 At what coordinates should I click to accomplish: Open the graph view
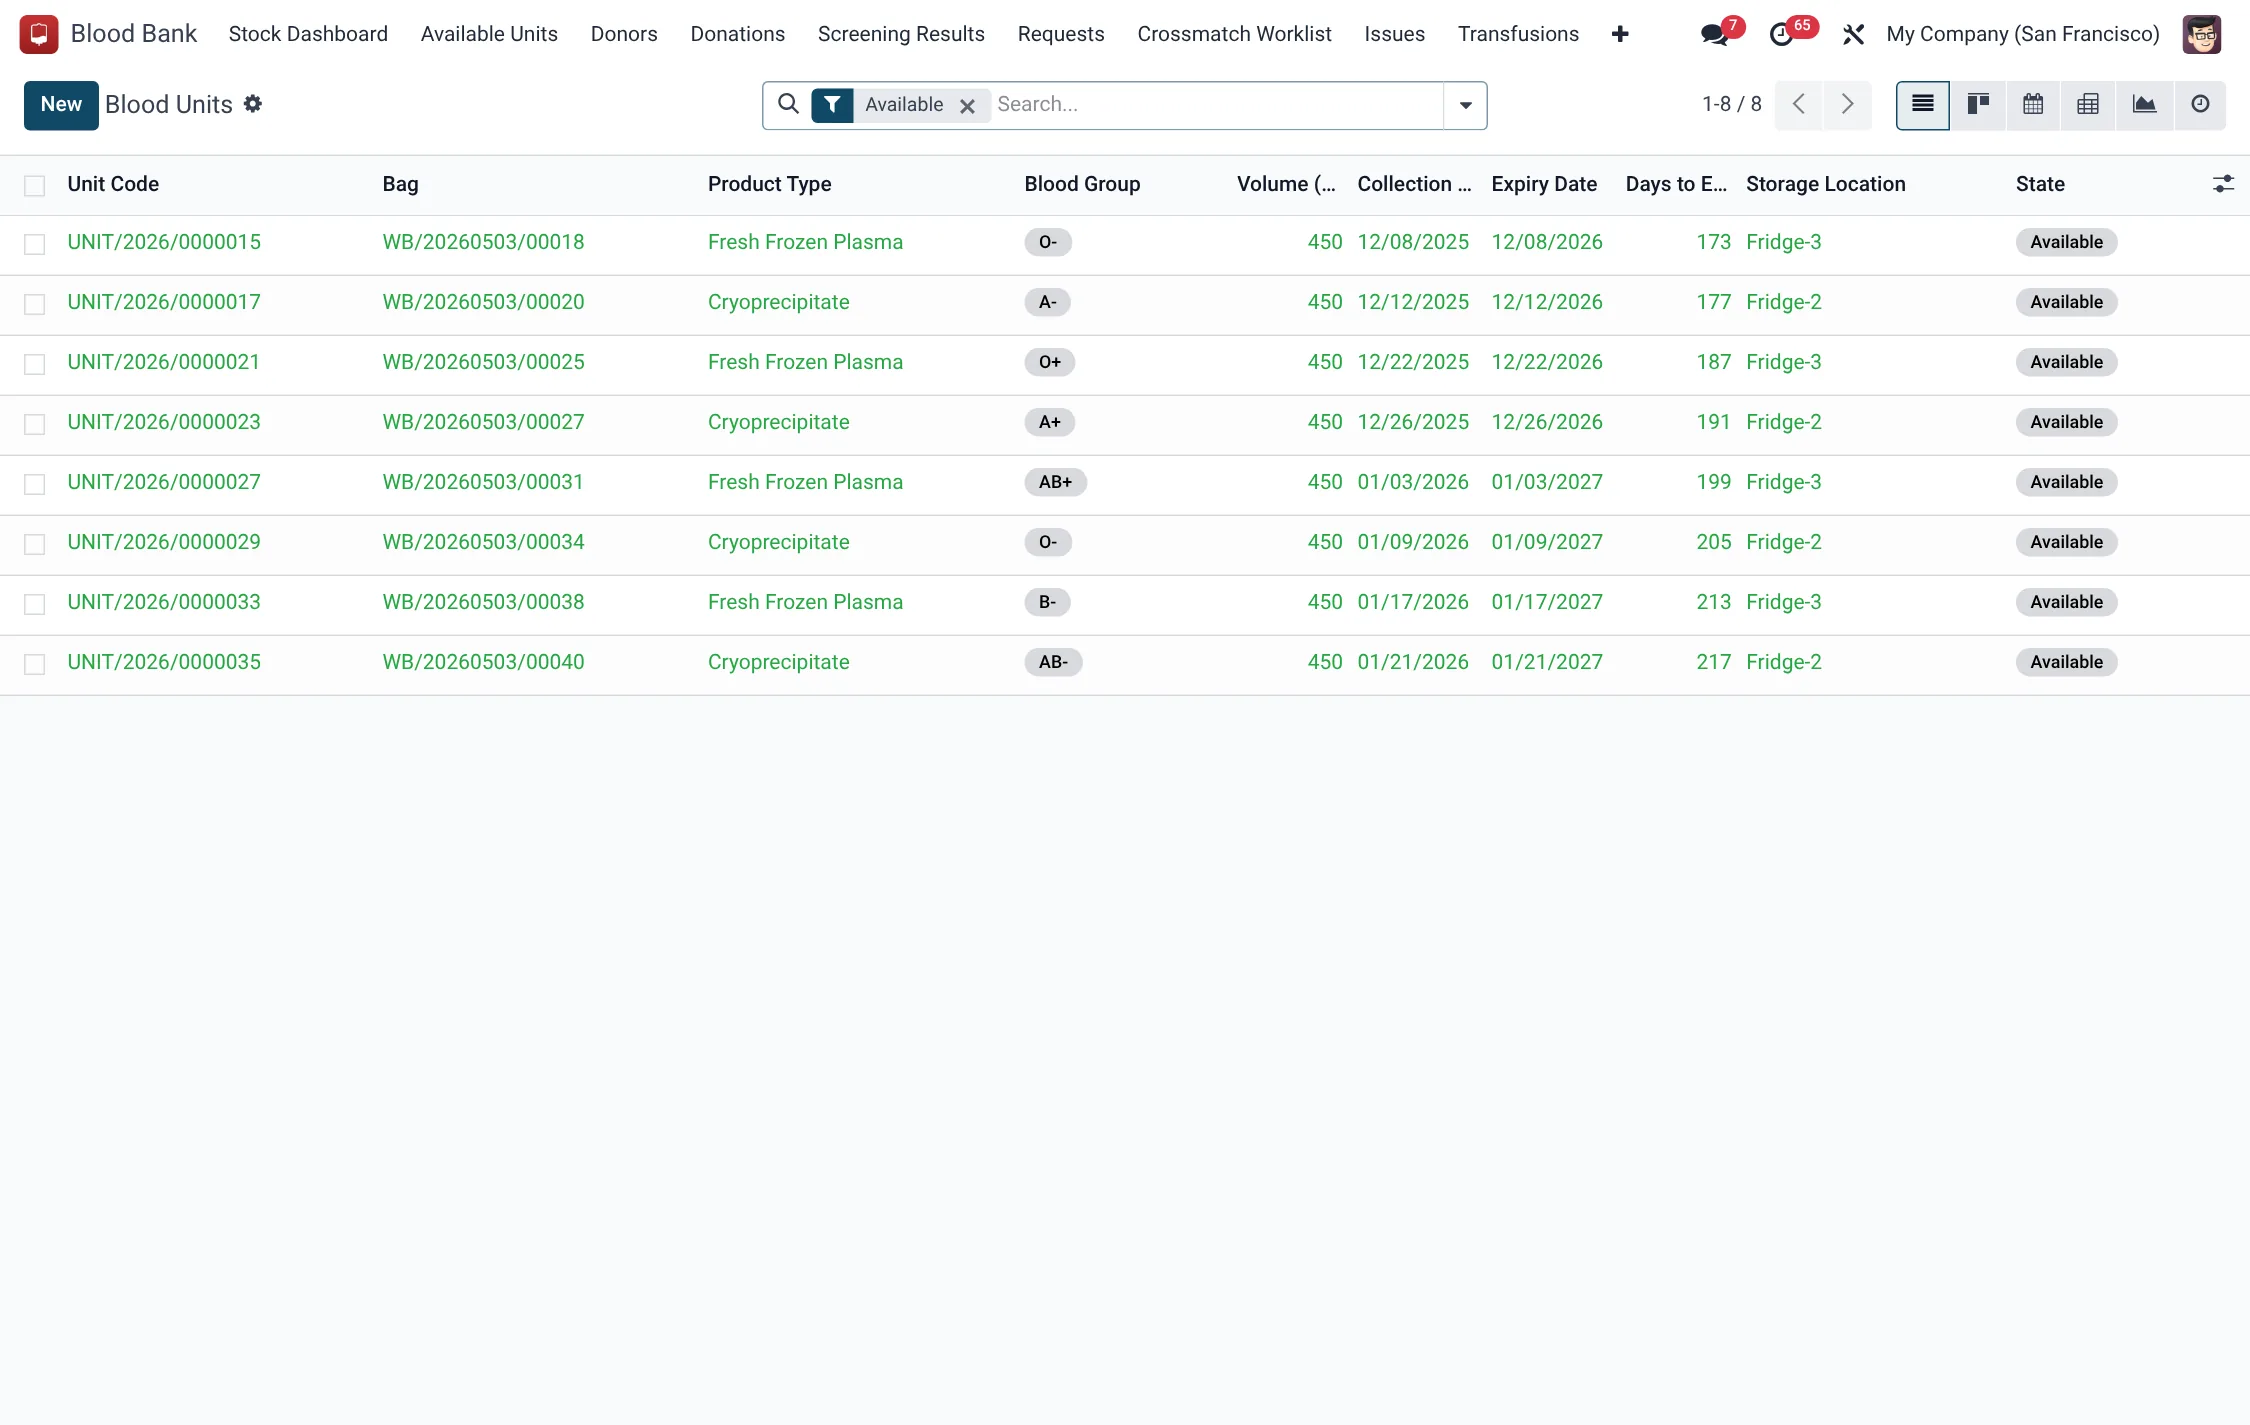[x=2144, y=105]
